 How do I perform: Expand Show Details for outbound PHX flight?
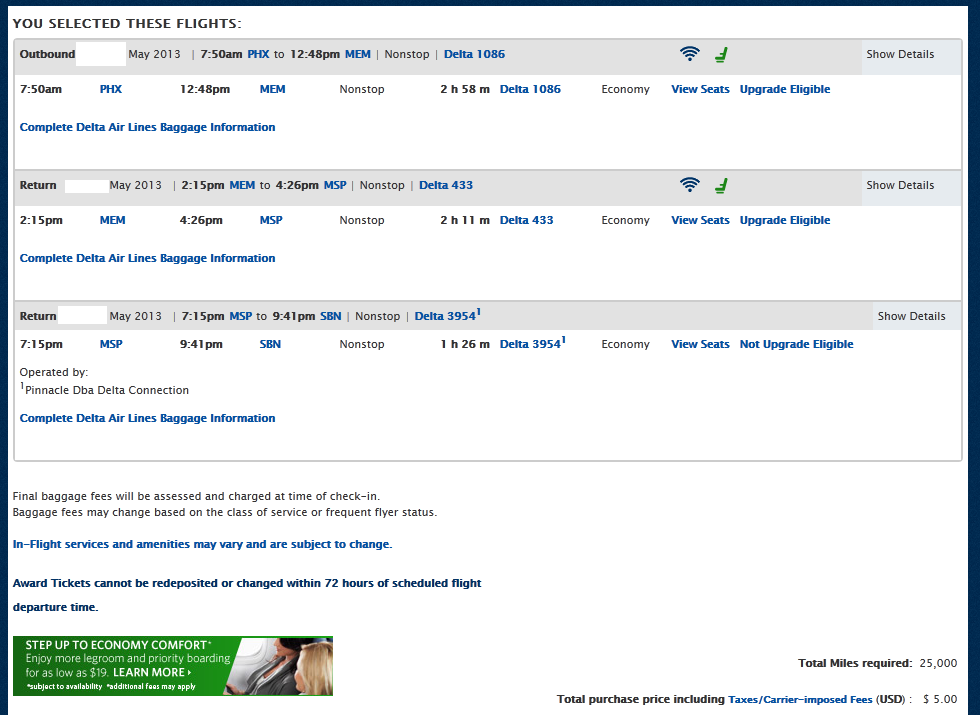tap(900, 54)
